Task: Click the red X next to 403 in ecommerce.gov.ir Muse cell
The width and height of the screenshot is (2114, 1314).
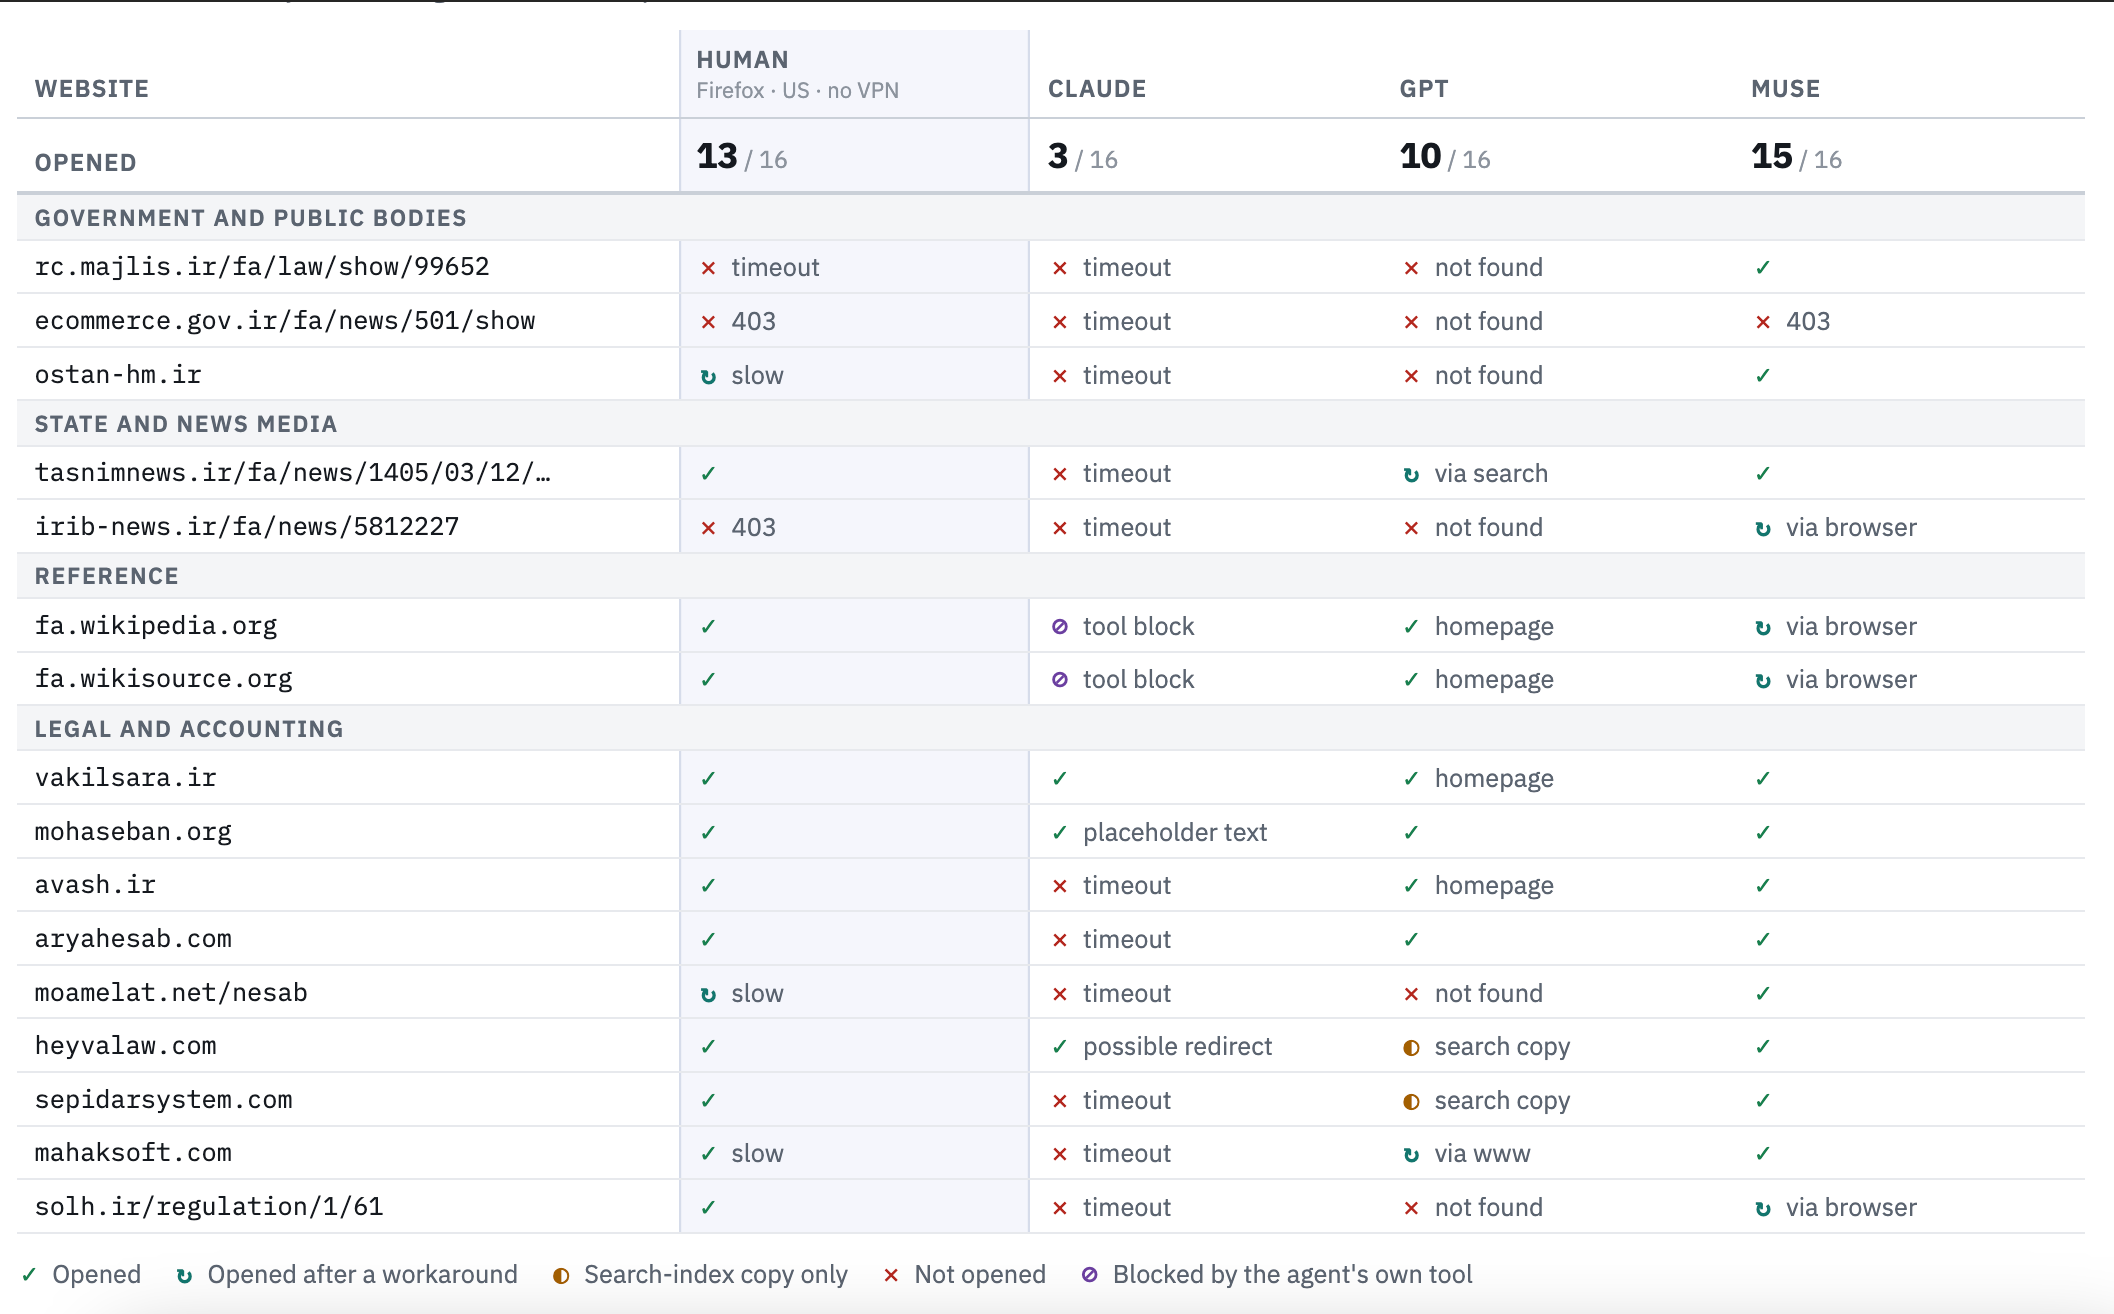Action: coord(1763,322)
